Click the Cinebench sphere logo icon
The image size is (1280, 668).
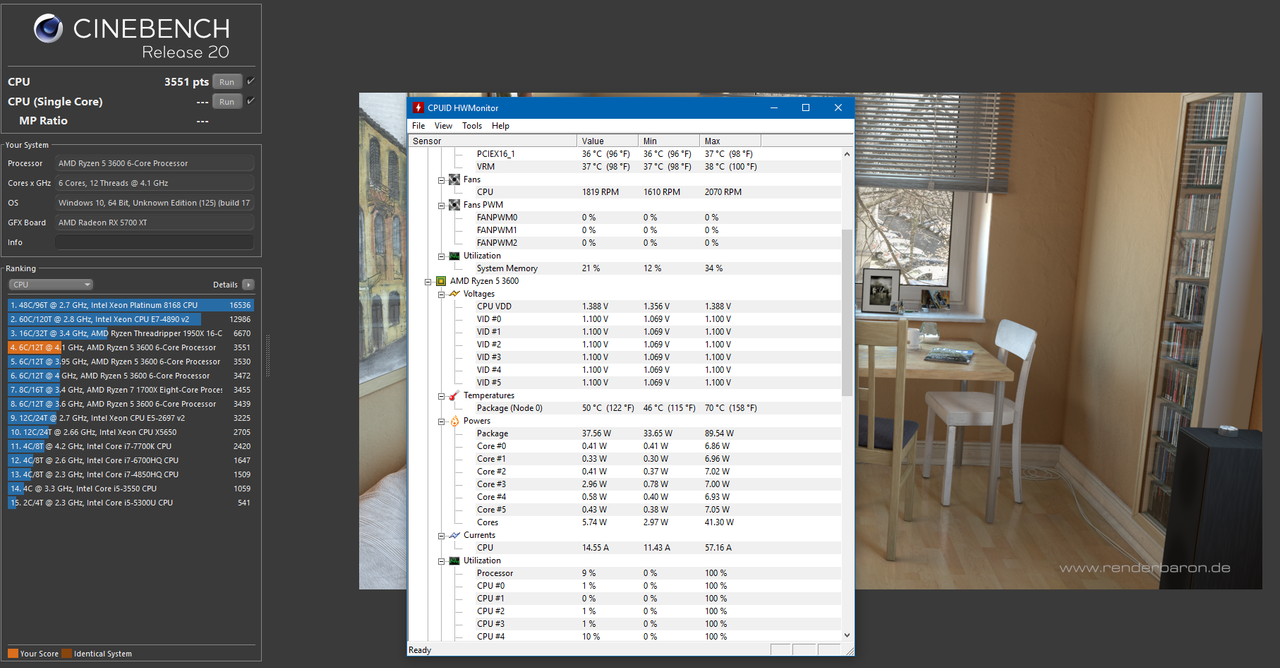49,29
